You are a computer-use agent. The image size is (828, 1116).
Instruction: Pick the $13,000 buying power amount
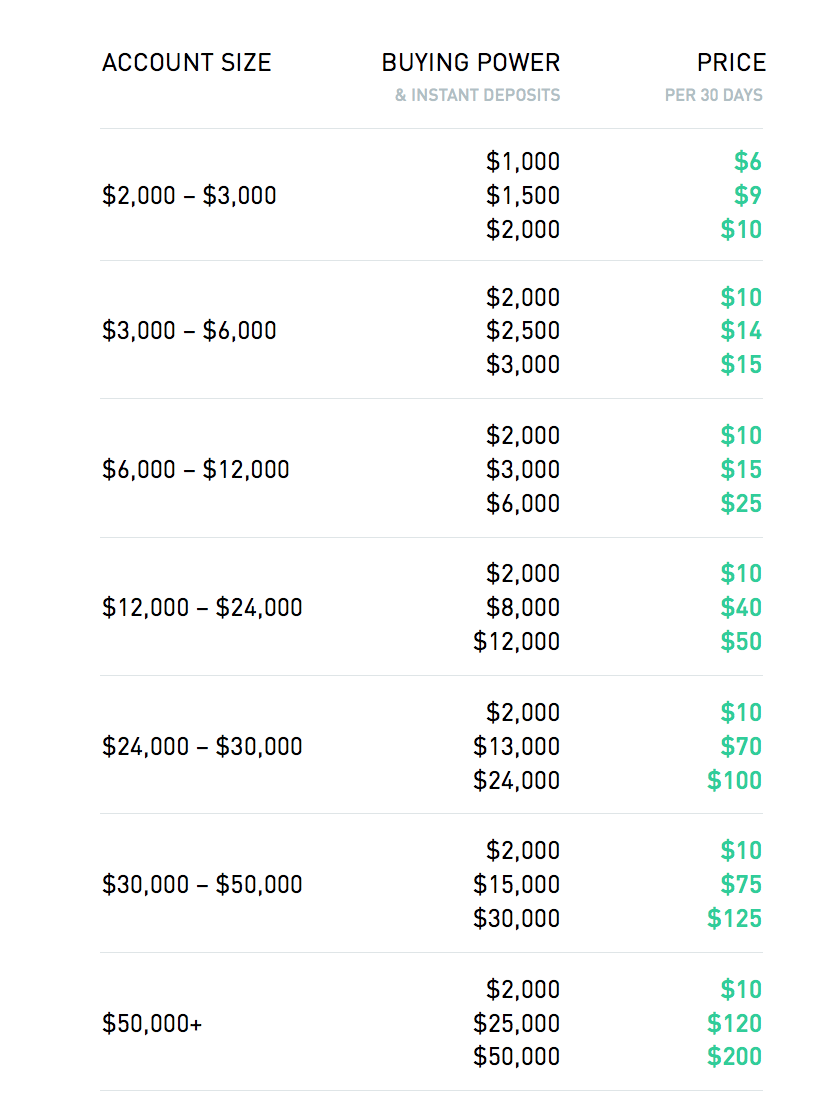tap(516, 746)
